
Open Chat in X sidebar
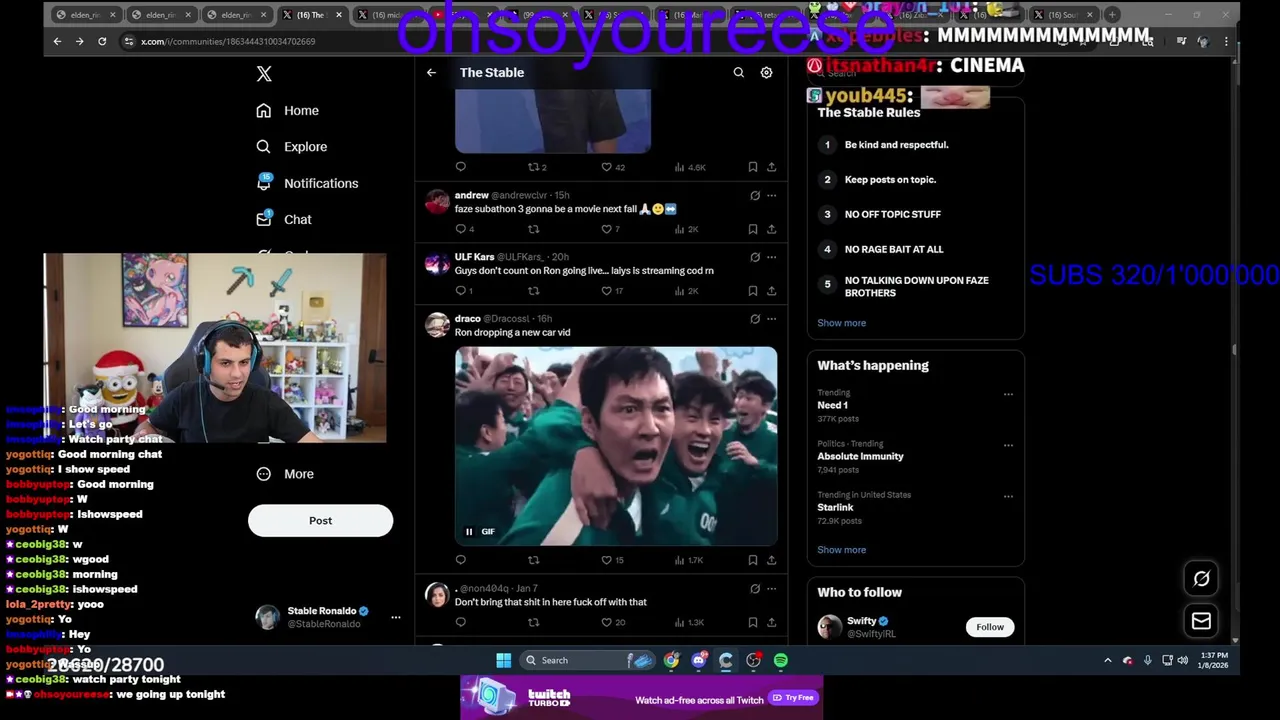pos(284,219)
